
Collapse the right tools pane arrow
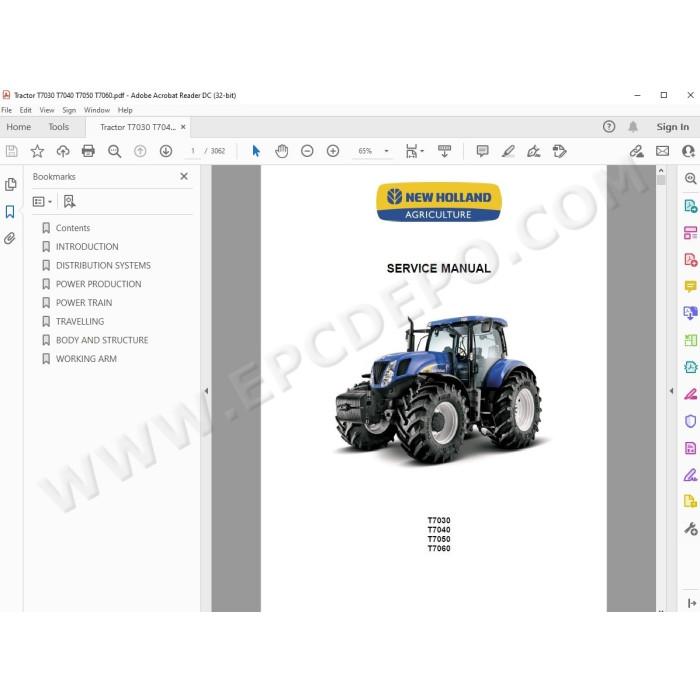(x=671, y=391)
